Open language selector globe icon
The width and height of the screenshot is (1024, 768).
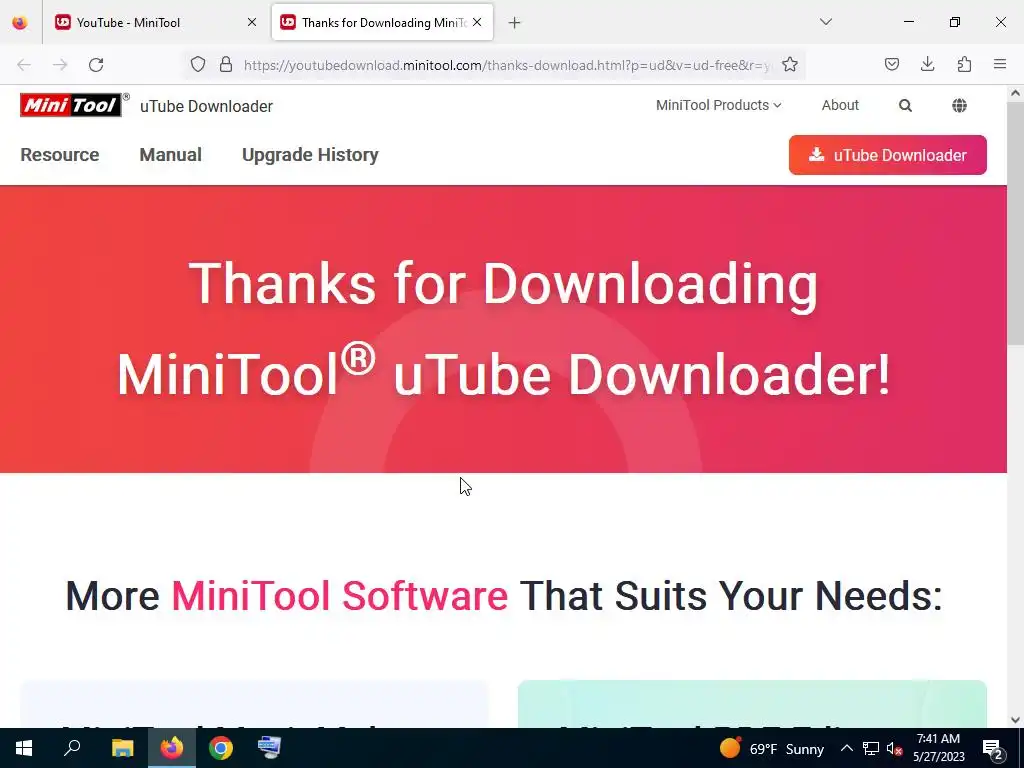click(x=959, y=106)
